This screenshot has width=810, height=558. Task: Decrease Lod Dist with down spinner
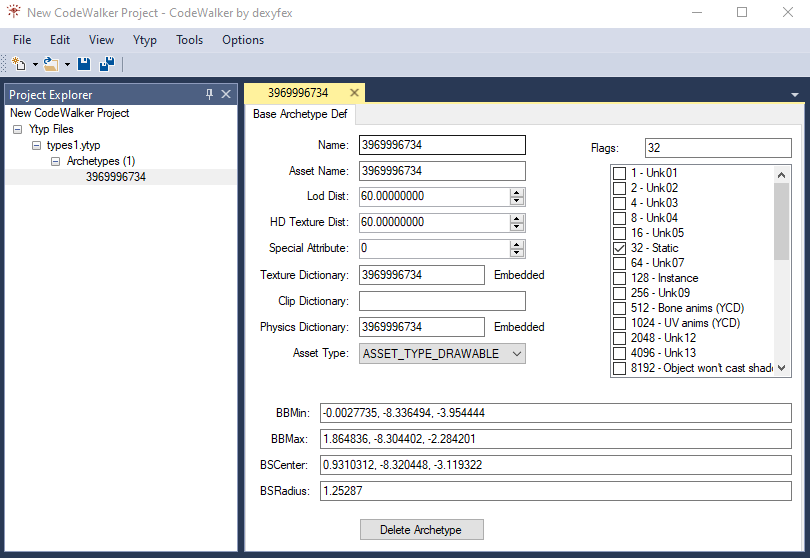point(517,201)
